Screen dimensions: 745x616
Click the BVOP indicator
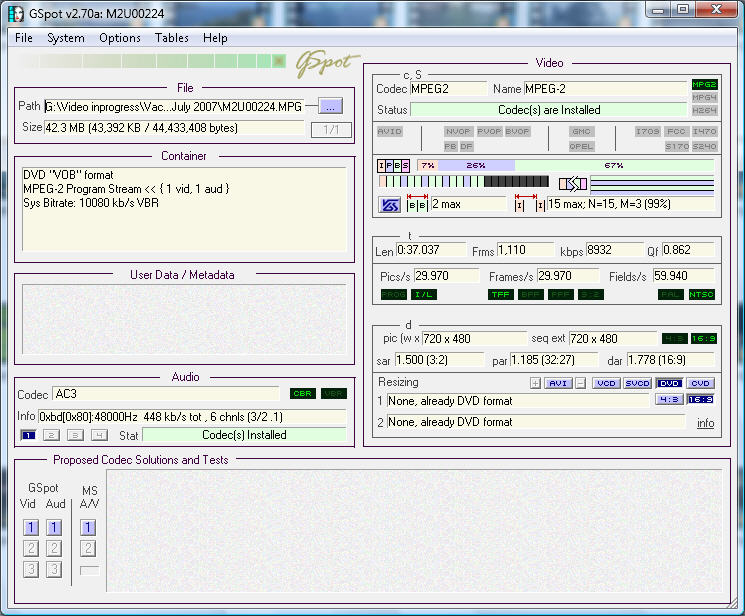pos(517,131)
